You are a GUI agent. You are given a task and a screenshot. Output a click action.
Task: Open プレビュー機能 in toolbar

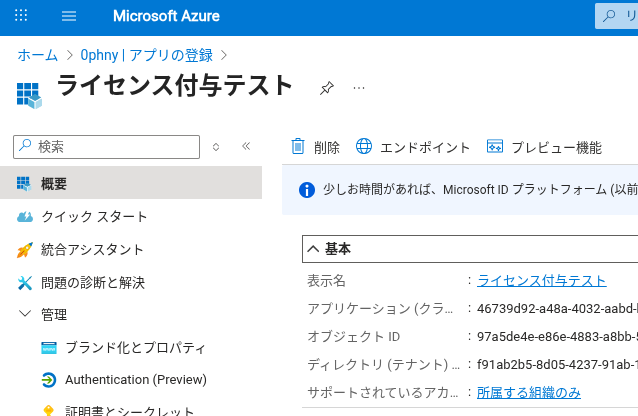point(544,147)
